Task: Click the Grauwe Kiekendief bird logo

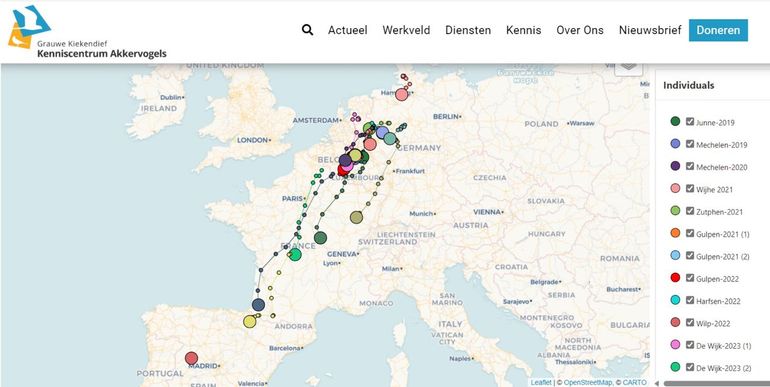Action: pos(29,27)
